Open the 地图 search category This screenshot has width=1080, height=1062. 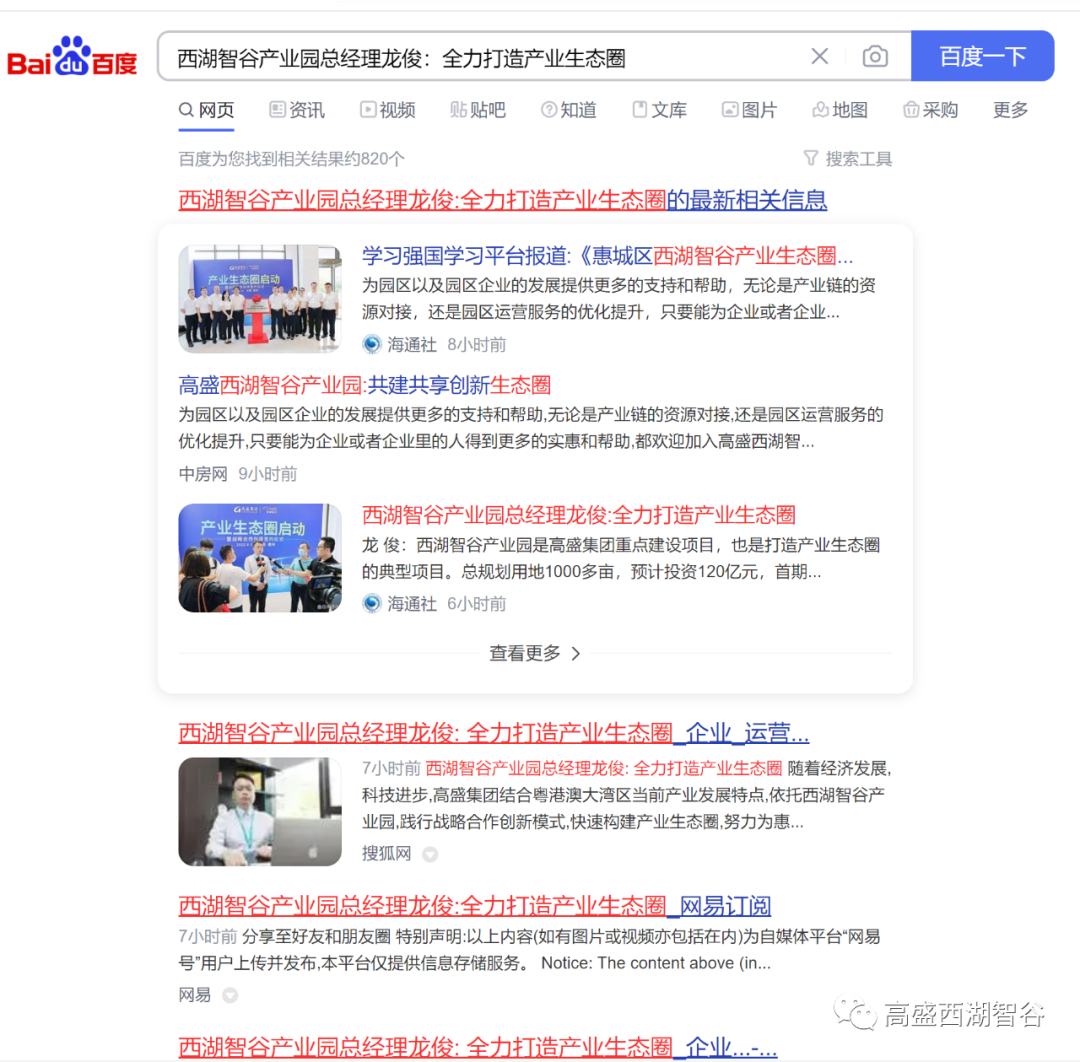(839, 110)
